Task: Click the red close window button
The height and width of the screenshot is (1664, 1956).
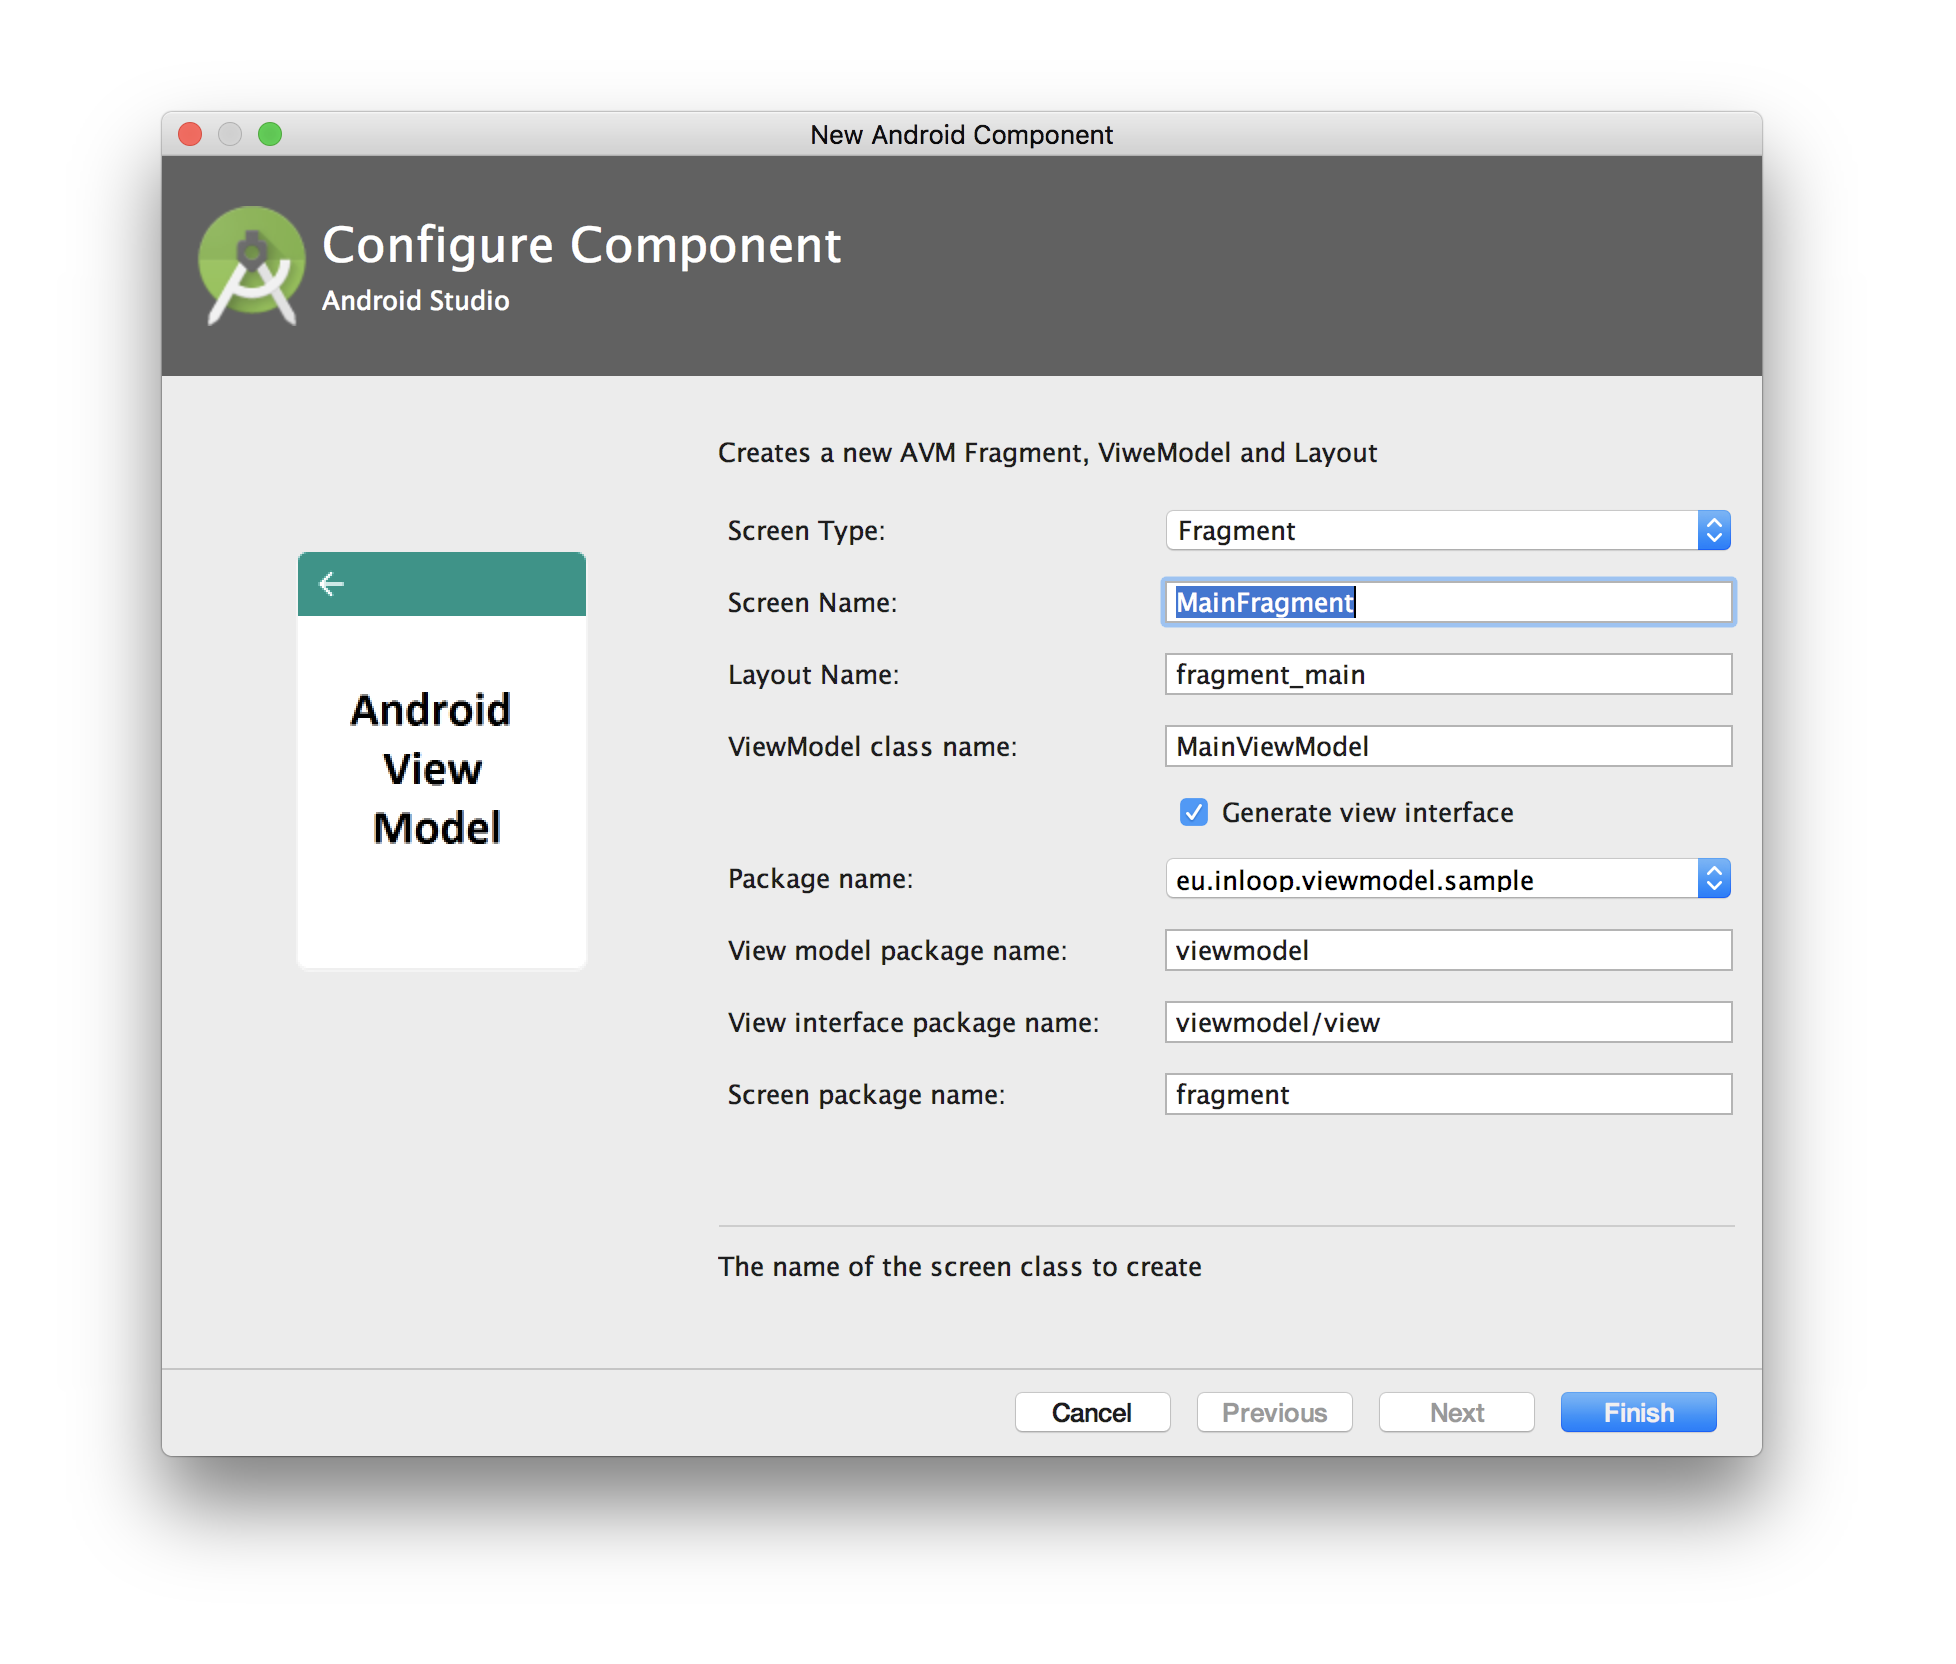Action: (x=189, y=134)
